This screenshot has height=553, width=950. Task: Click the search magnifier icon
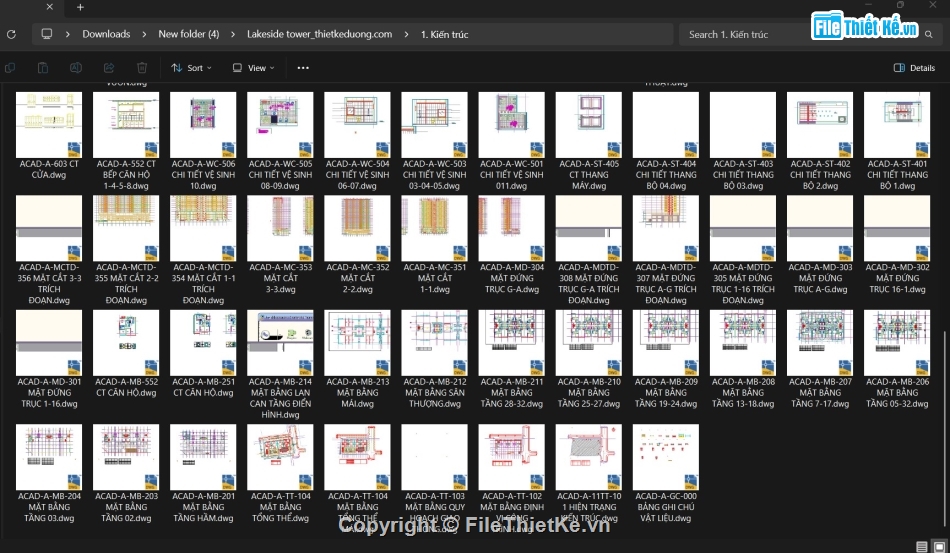point(928,35)
